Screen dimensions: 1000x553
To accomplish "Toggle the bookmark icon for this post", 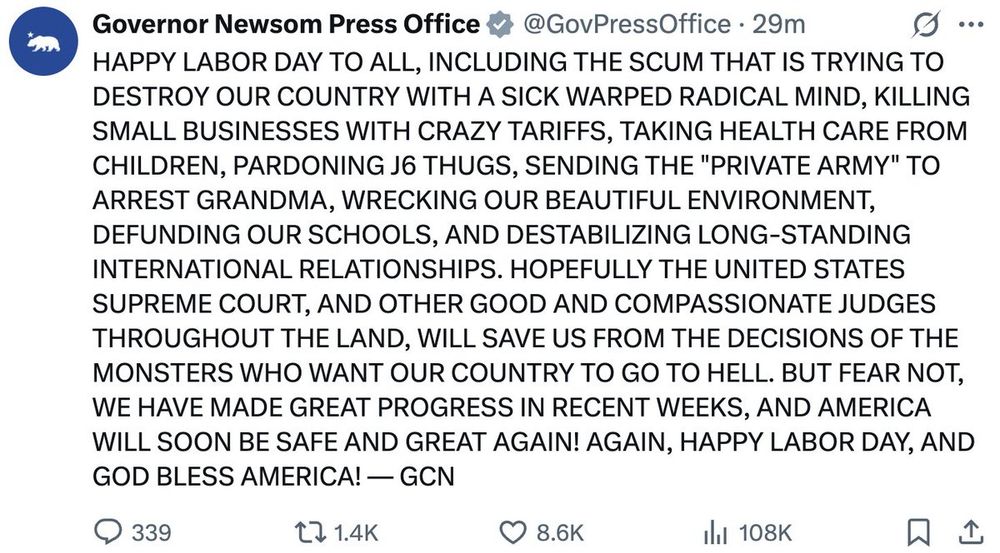I will click(x=919, y=532).
